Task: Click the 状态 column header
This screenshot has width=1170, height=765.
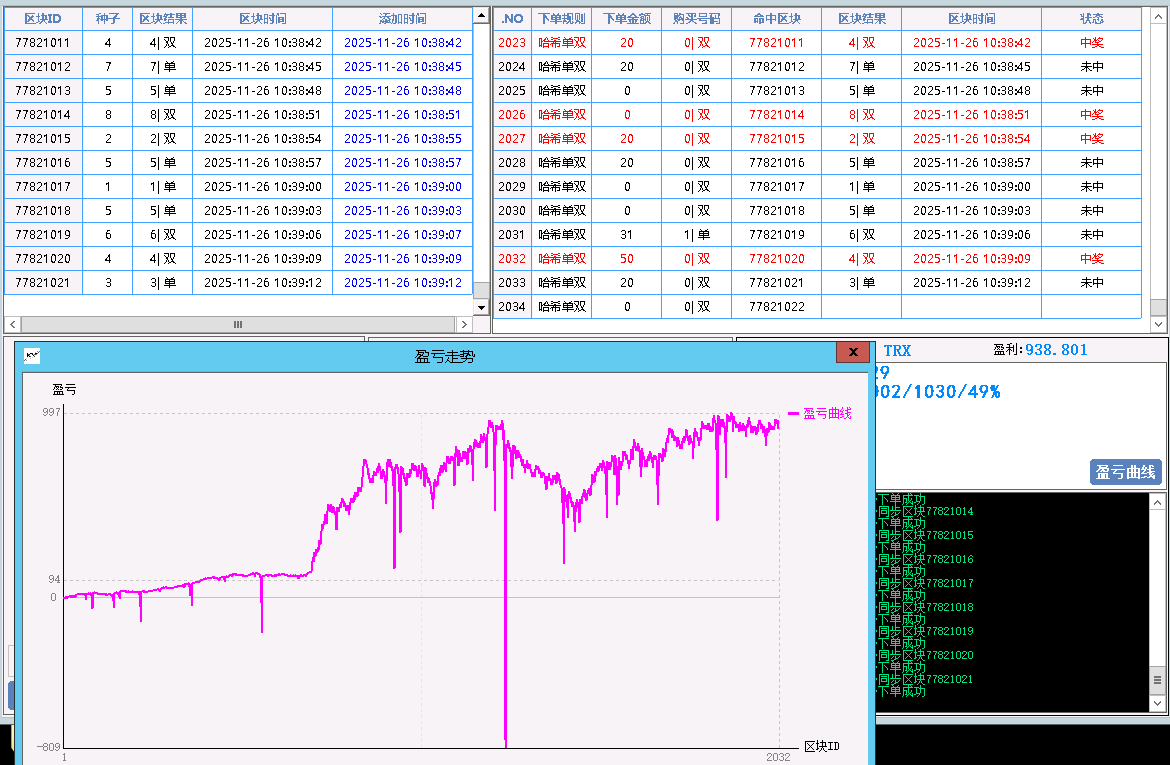Action: pyautogui.click(x=1091, y=19)
